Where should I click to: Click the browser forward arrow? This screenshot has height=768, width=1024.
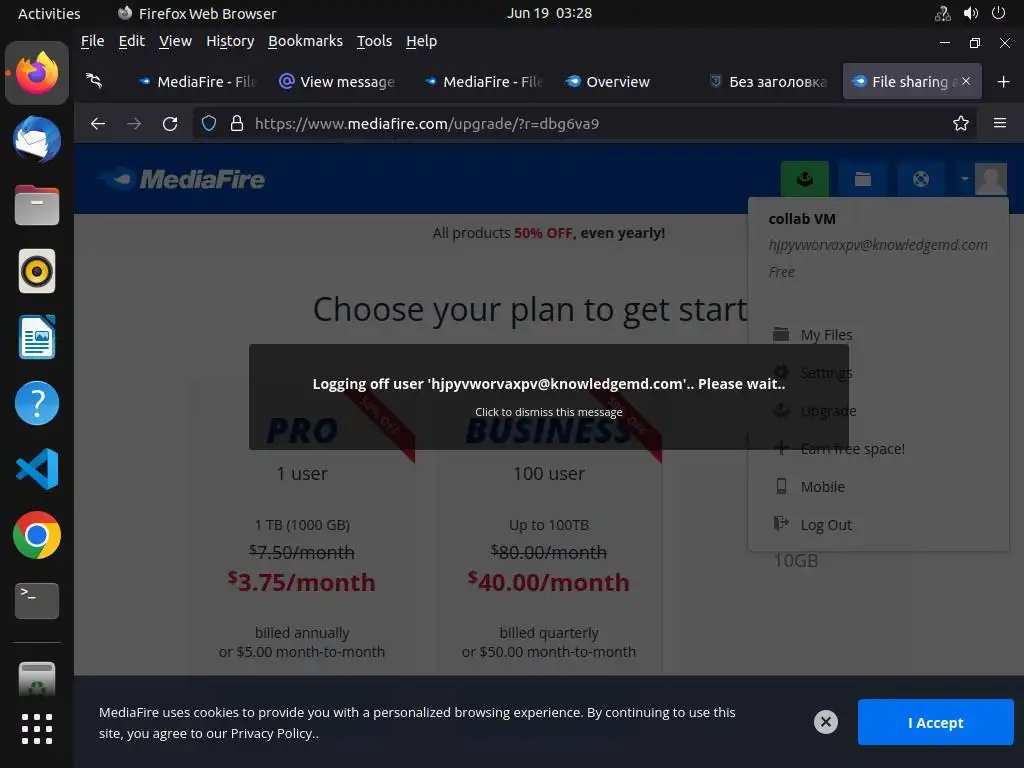pos(134,123)
